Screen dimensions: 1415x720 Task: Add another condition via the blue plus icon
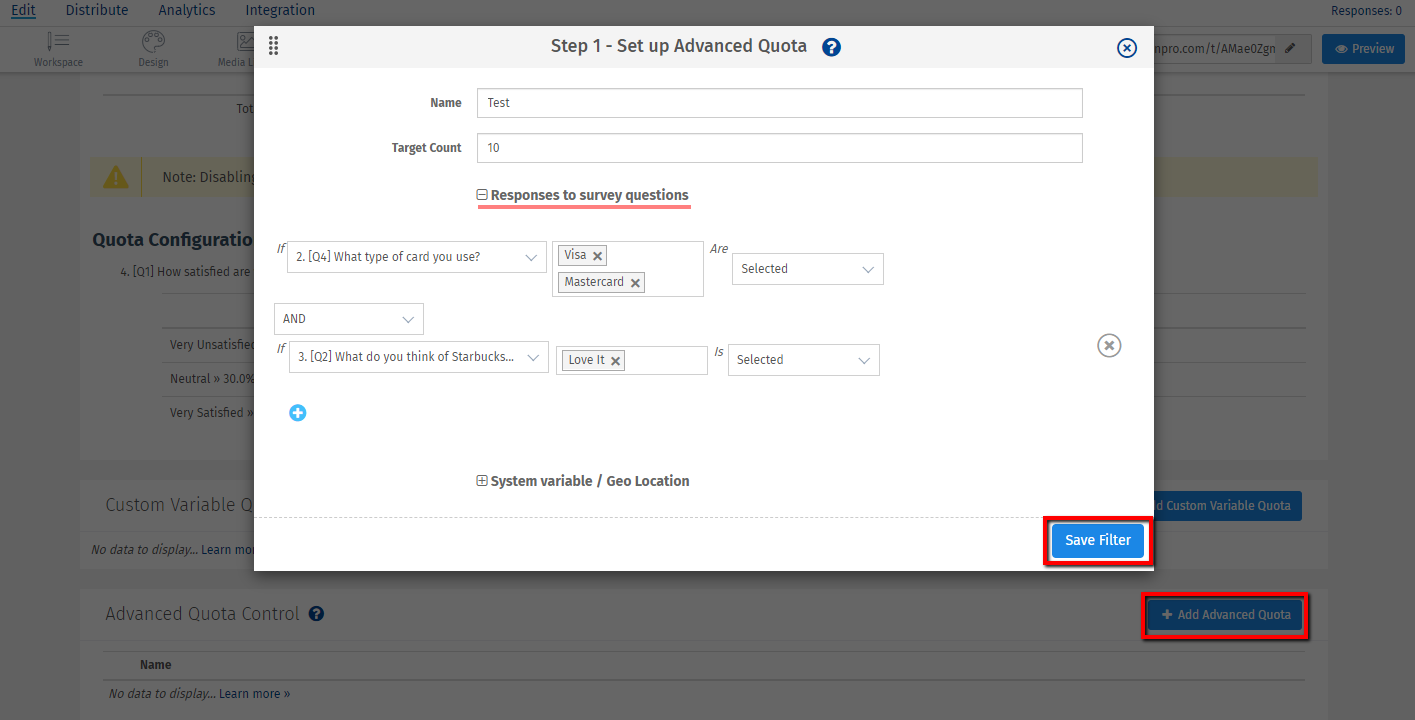tap(297, 412)
